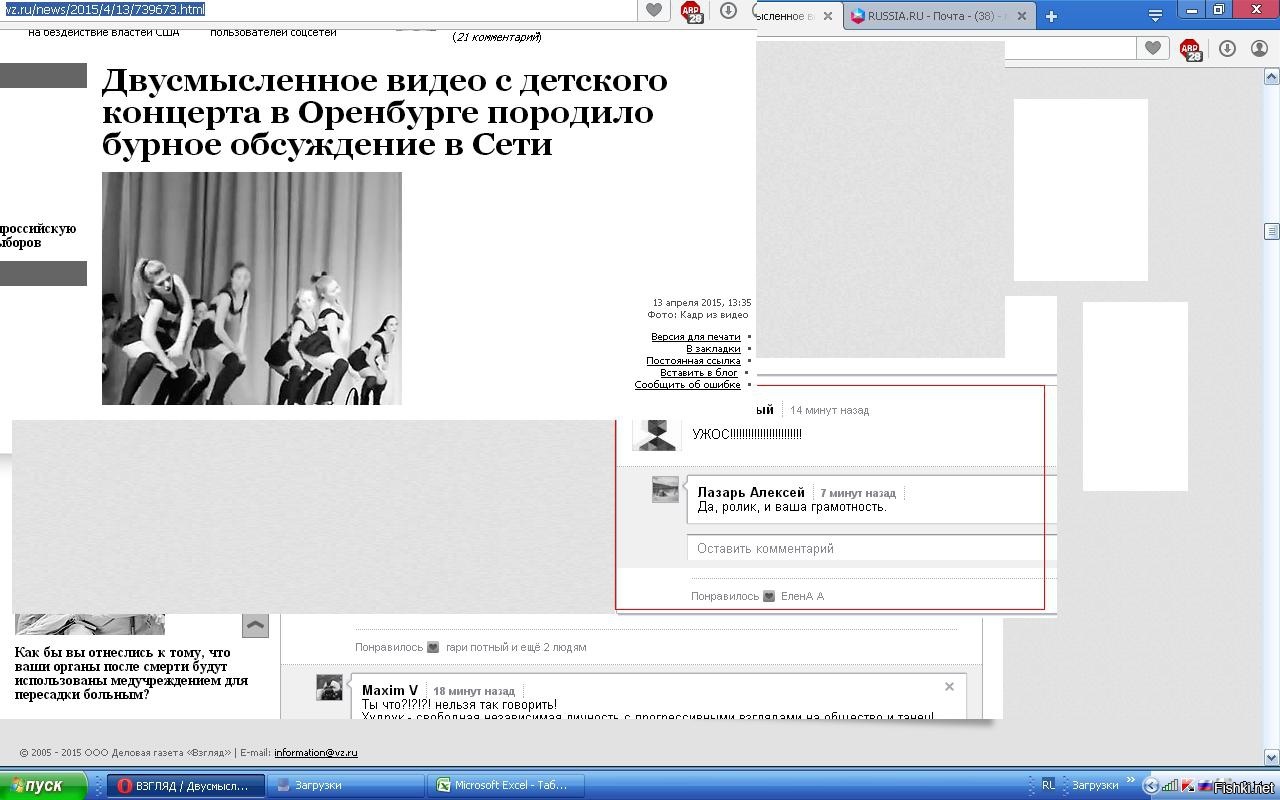Open the dancers video frame image
1280x800 pixels.
click(x=252, y=288)
